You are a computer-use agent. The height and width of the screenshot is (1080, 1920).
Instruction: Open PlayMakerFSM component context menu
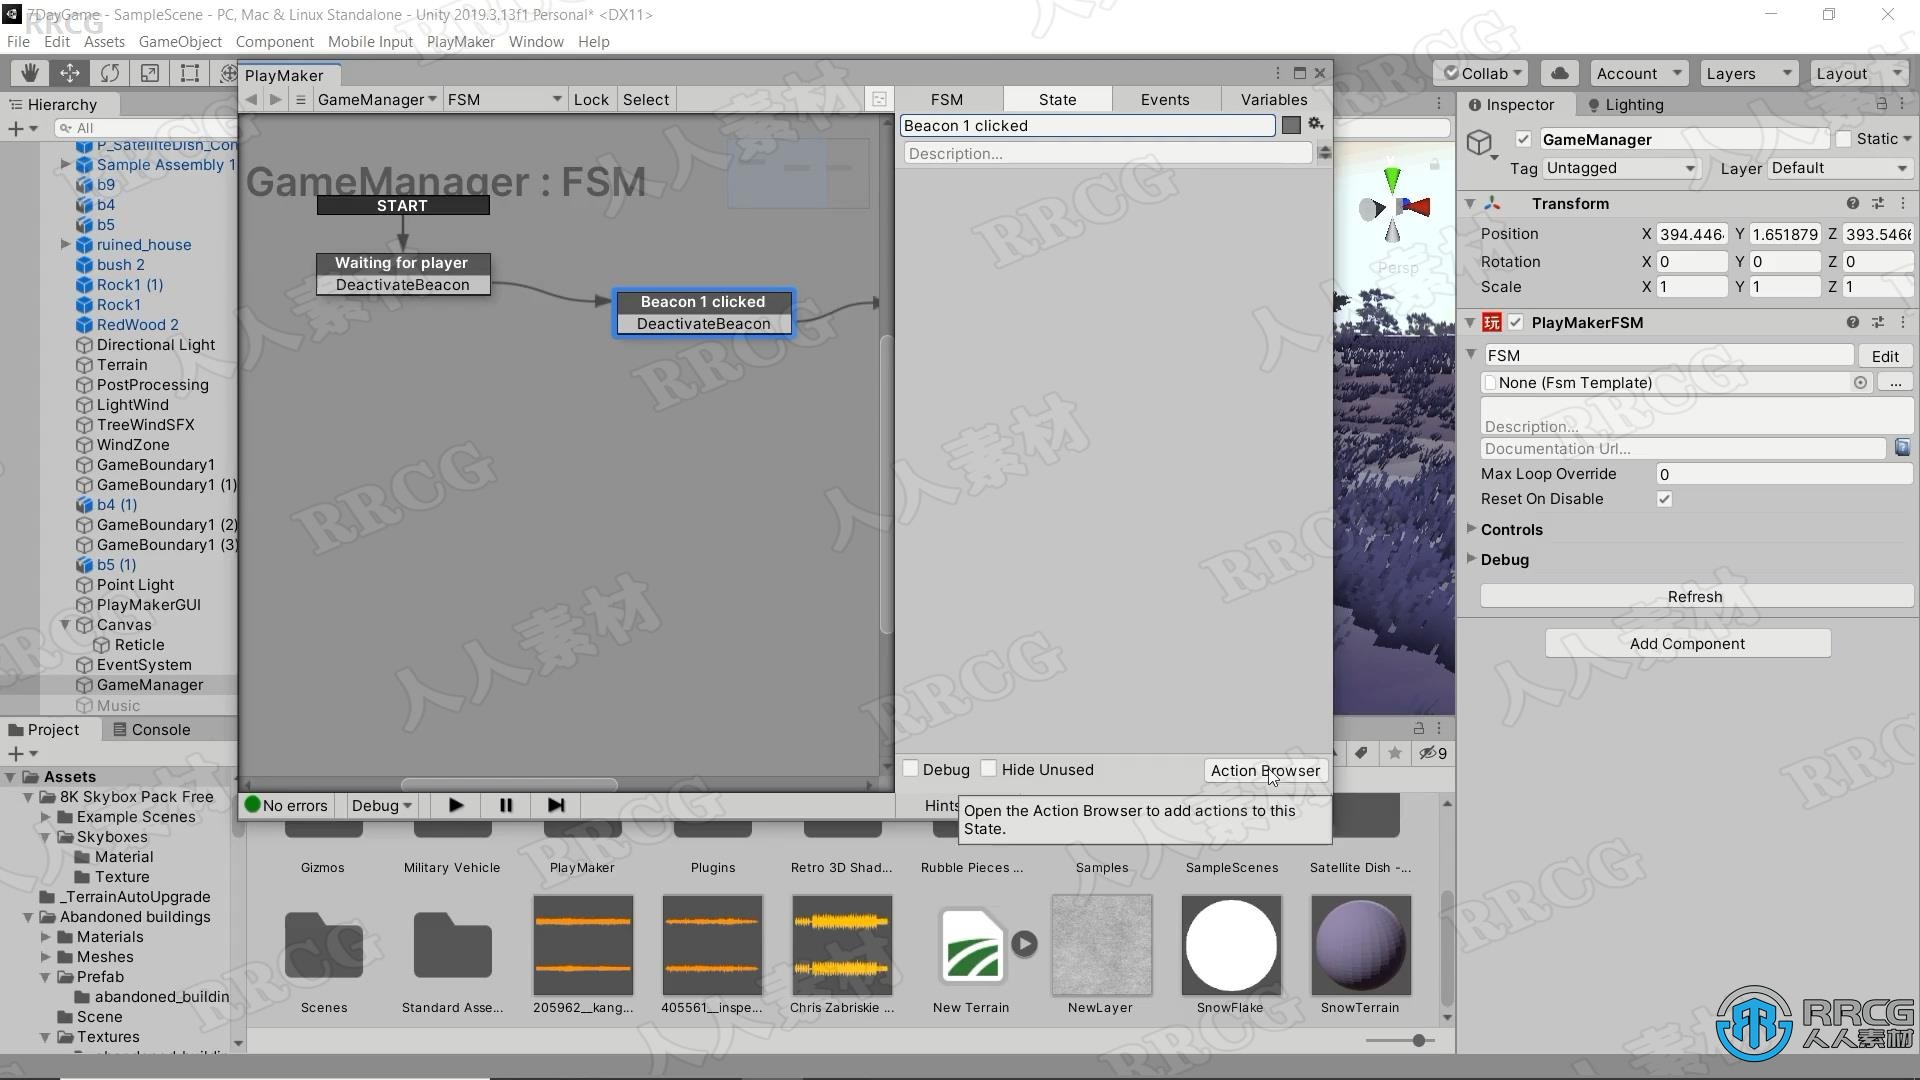point(1902,322)
